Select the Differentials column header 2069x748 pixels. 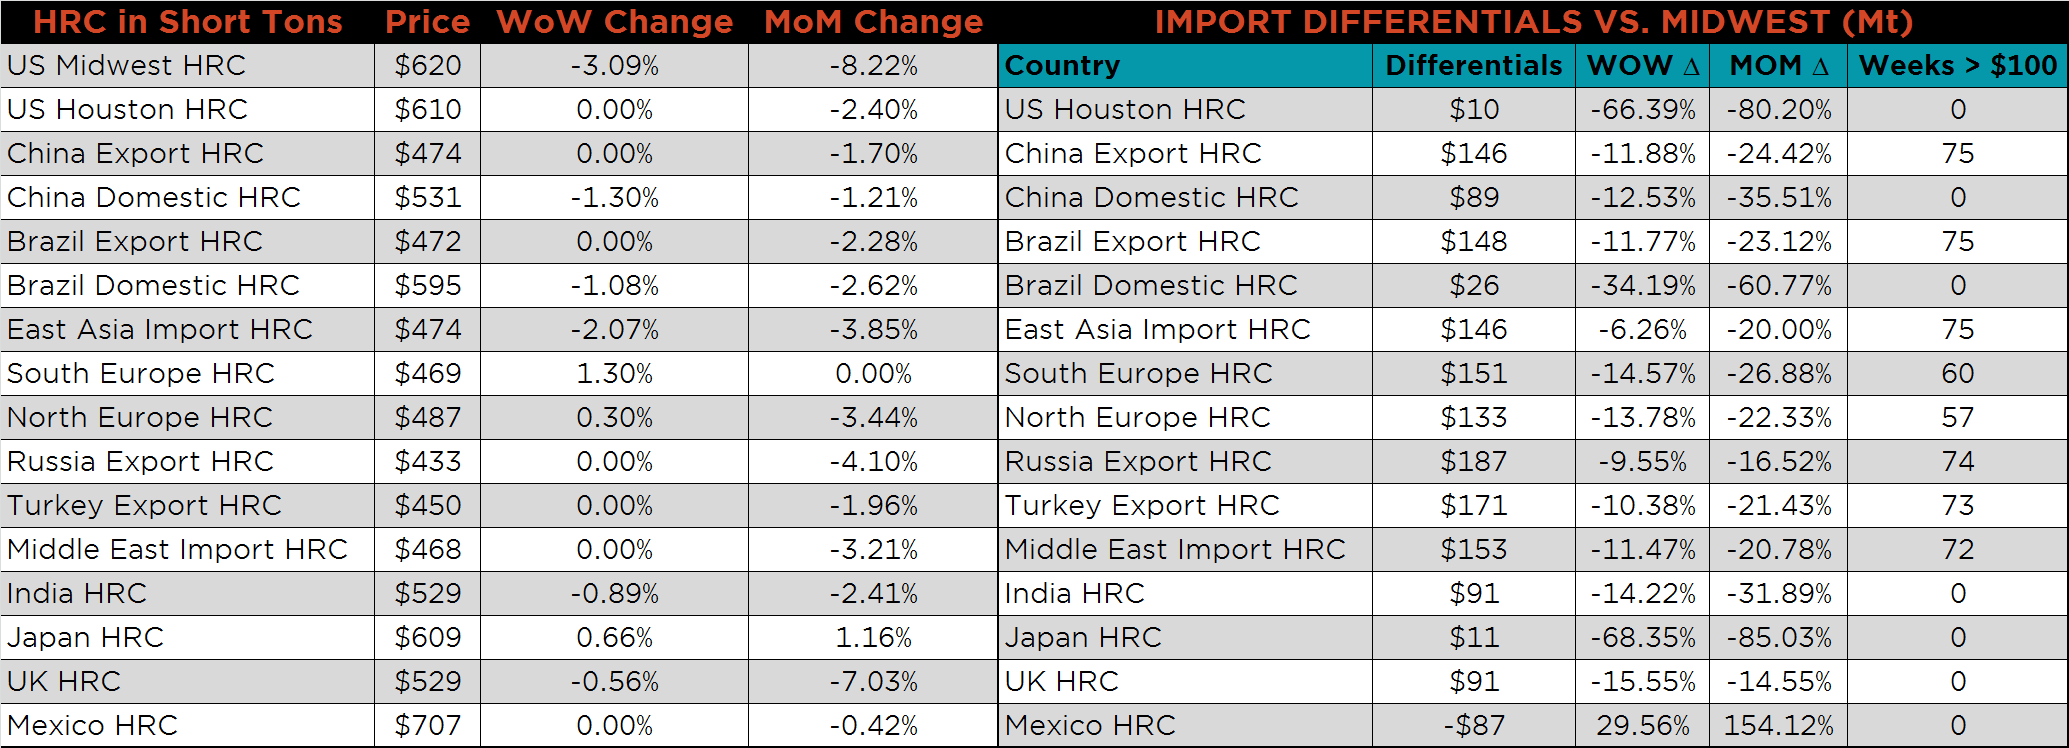(1473, 66)
